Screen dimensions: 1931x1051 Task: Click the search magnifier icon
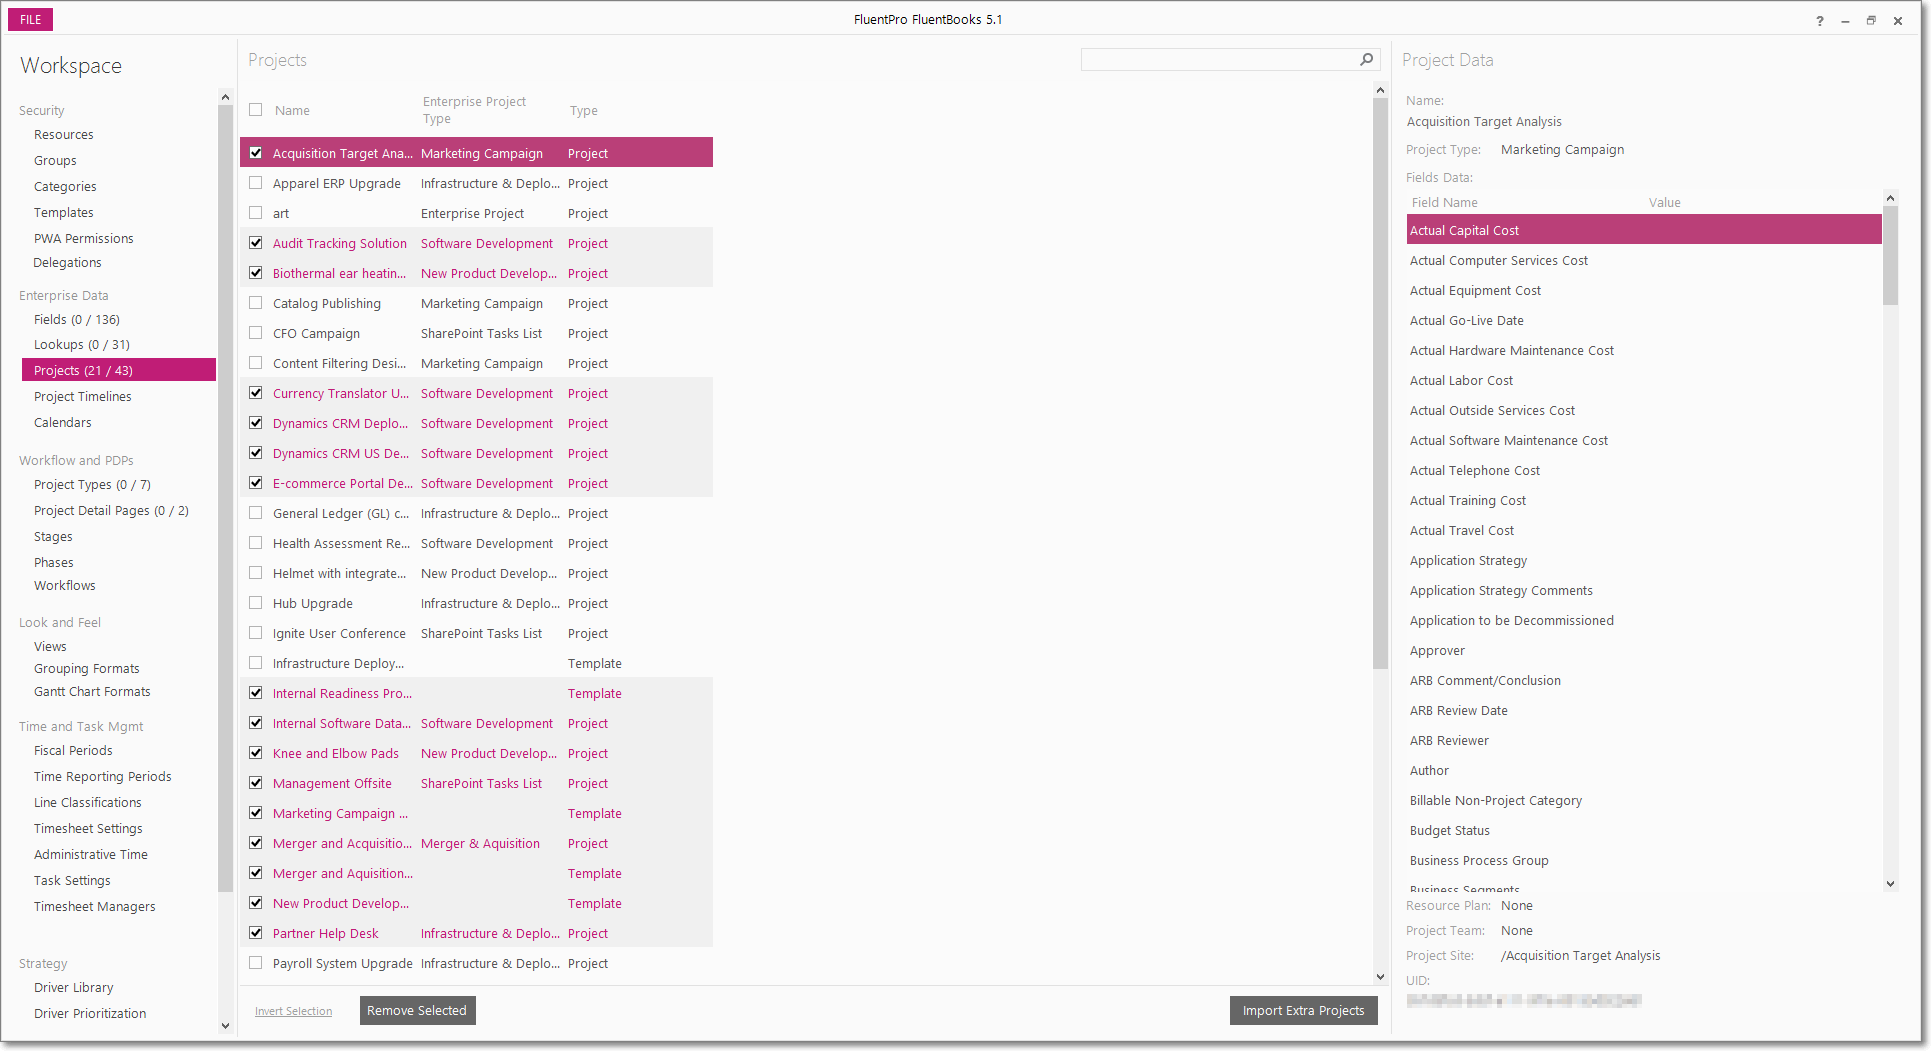pos(1366,60)
